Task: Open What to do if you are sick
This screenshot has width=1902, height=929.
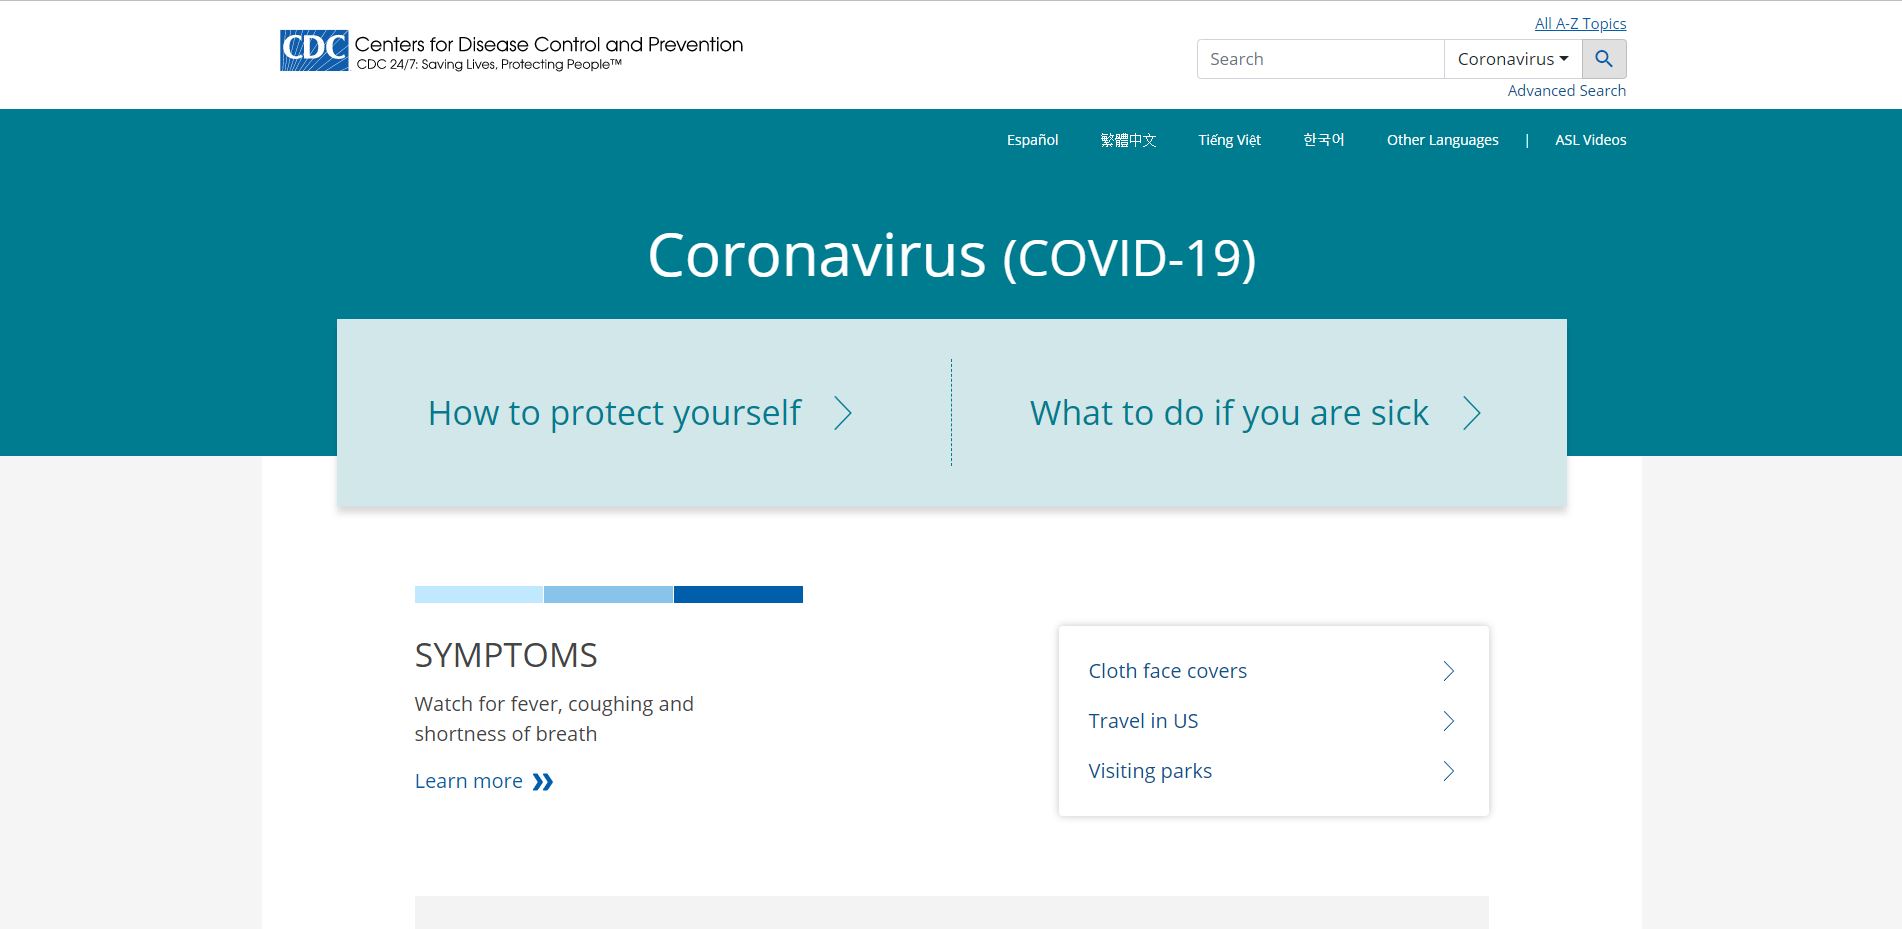Action: coord(1229,413)
